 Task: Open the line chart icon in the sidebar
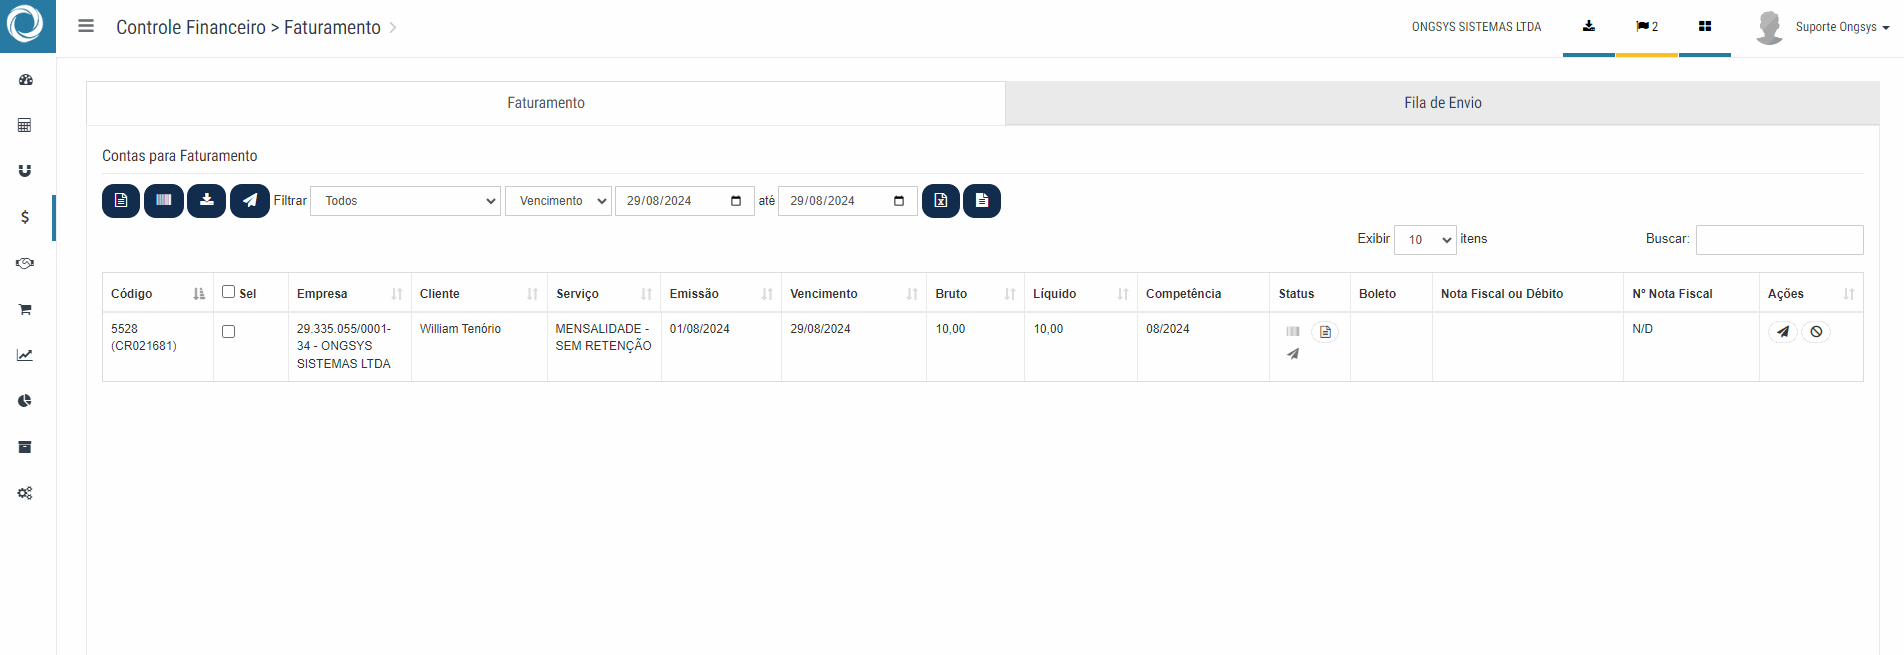(25, 355)
